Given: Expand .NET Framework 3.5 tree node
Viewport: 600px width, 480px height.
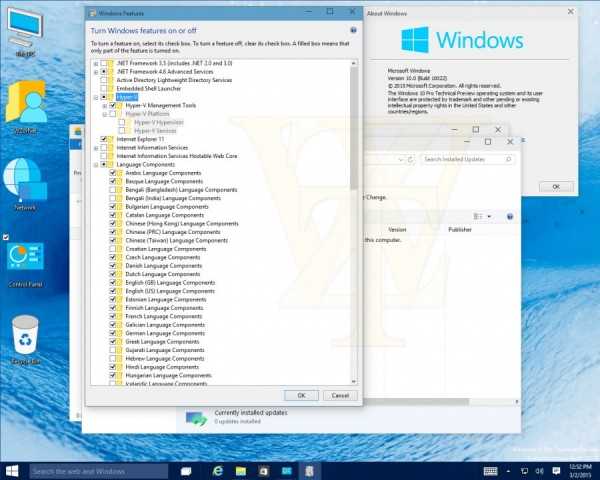Looking at the screenshot, I should tap(96, 64).
